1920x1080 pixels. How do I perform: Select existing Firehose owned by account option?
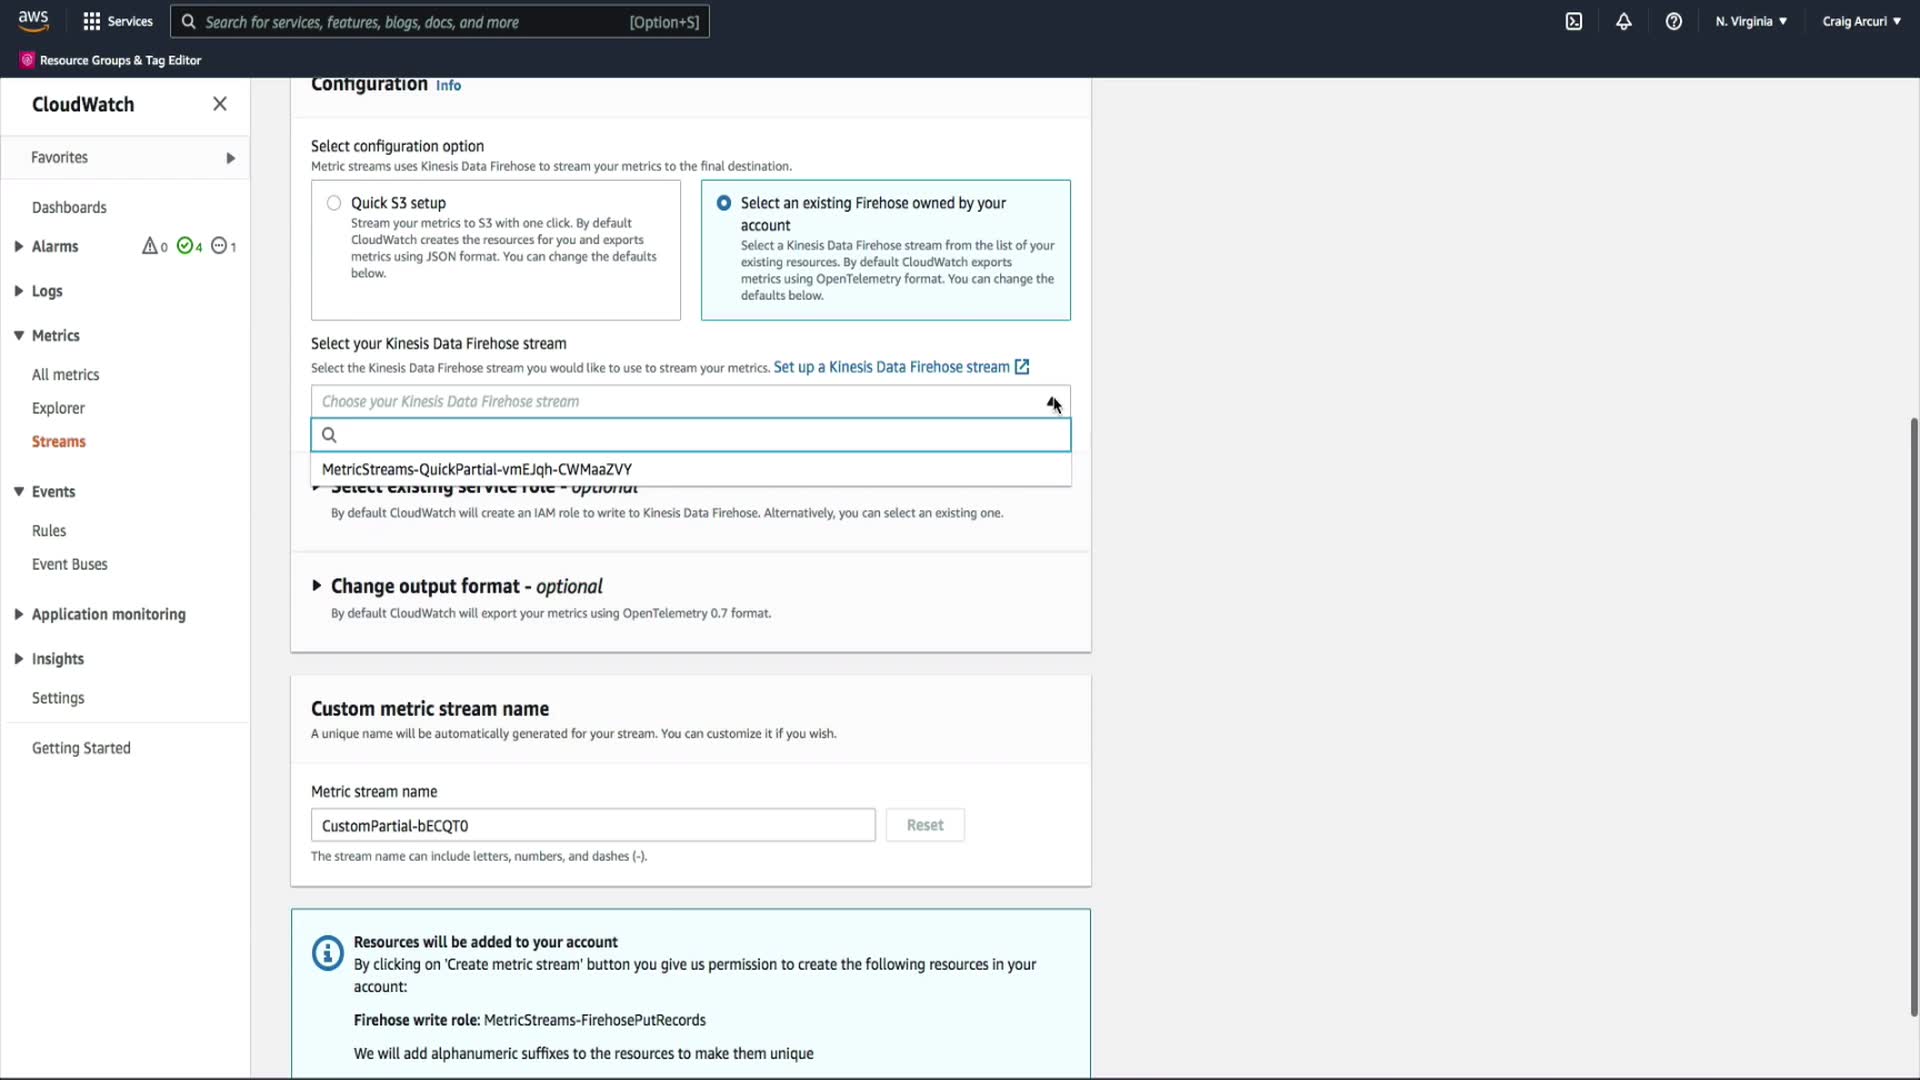[x=724, y=203]
